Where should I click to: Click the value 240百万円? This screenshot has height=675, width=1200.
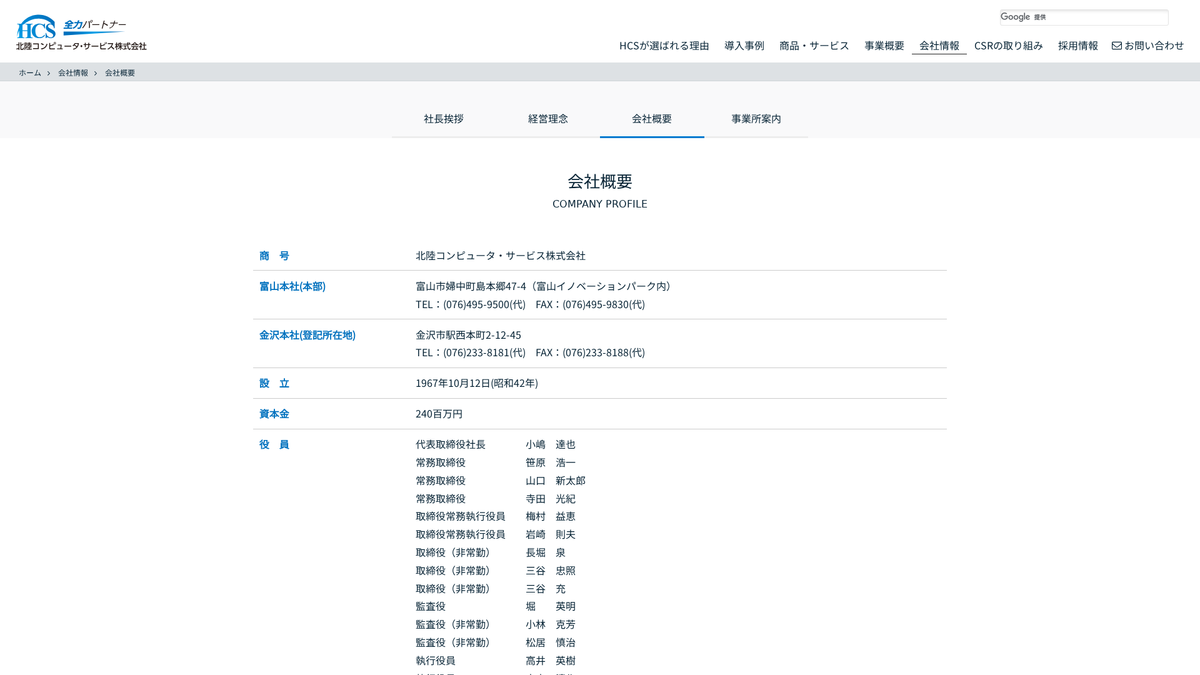click(439, 414)
